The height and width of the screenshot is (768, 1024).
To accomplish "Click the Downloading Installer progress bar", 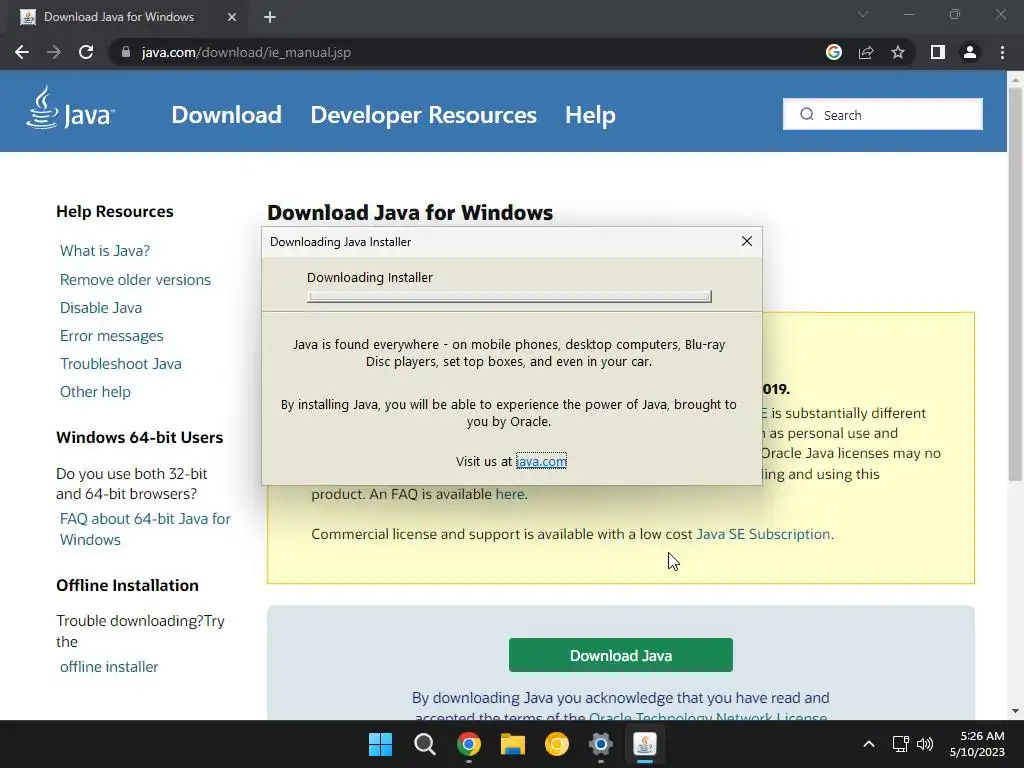I will coord(509,296).
